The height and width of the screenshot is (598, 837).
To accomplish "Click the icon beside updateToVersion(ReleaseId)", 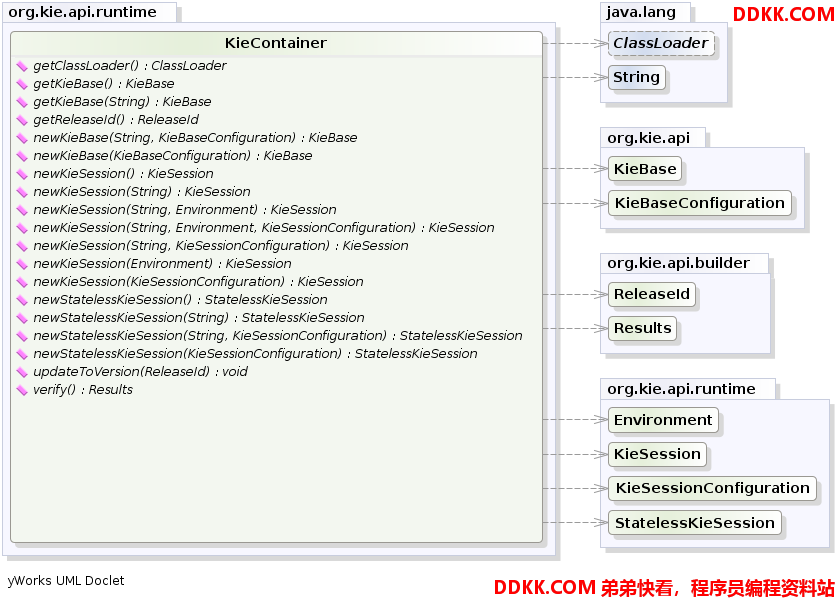I will (22, 372).
